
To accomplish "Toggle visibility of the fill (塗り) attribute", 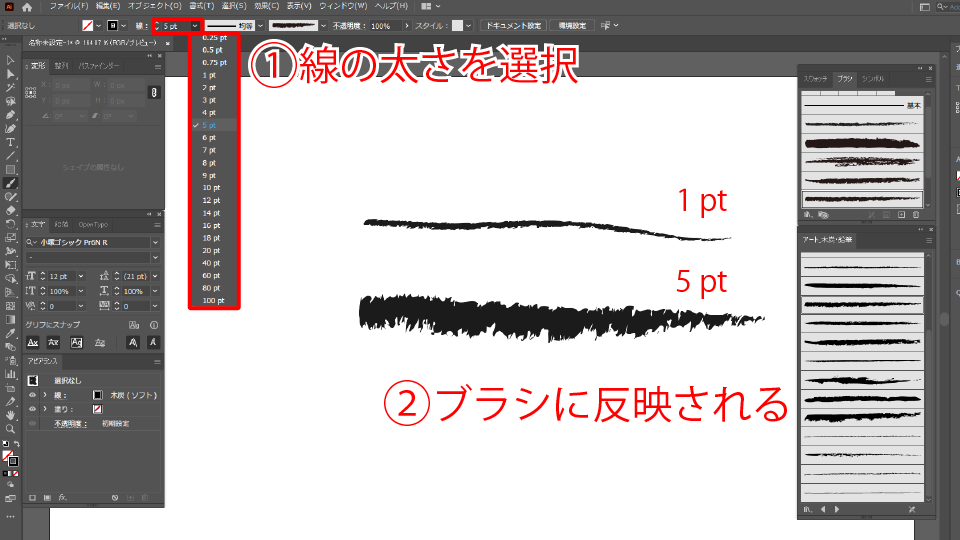I will 32,409.
